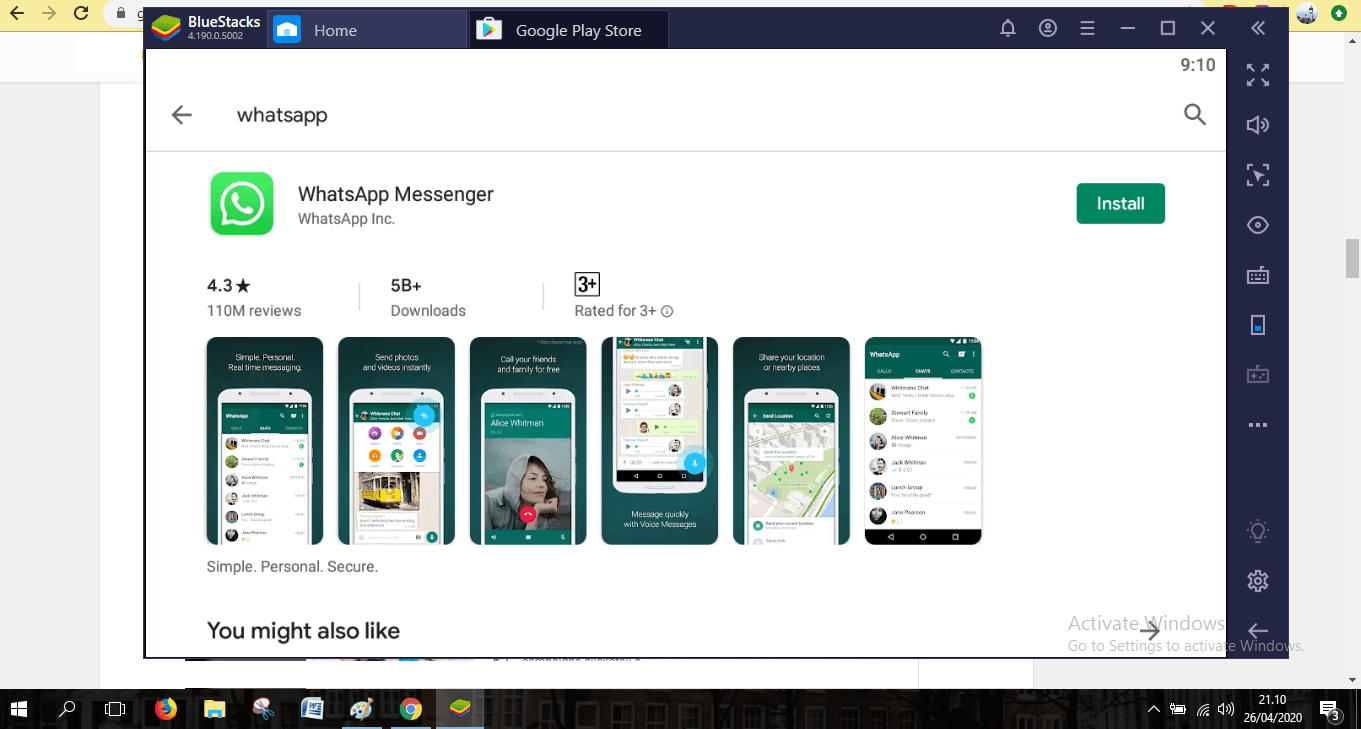
Task: Open the WhatsApp Inc. developer link
Action: tap(346, 219)
